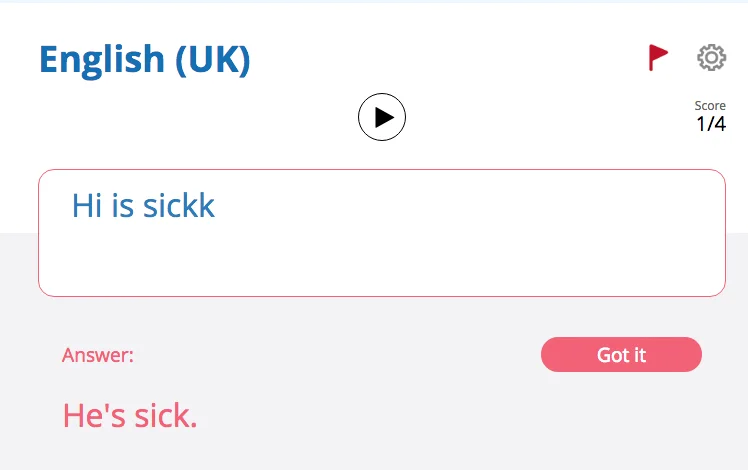Click the "Answer:" label
This screenshot has height=470, width=748.
(98, 355)
